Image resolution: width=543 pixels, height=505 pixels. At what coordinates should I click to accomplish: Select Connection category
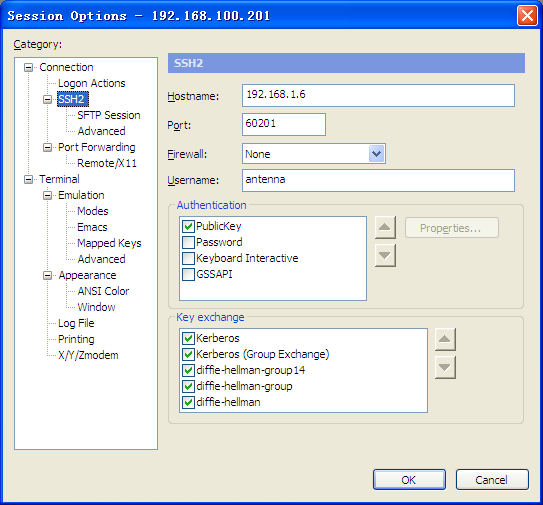coord(66,67)
